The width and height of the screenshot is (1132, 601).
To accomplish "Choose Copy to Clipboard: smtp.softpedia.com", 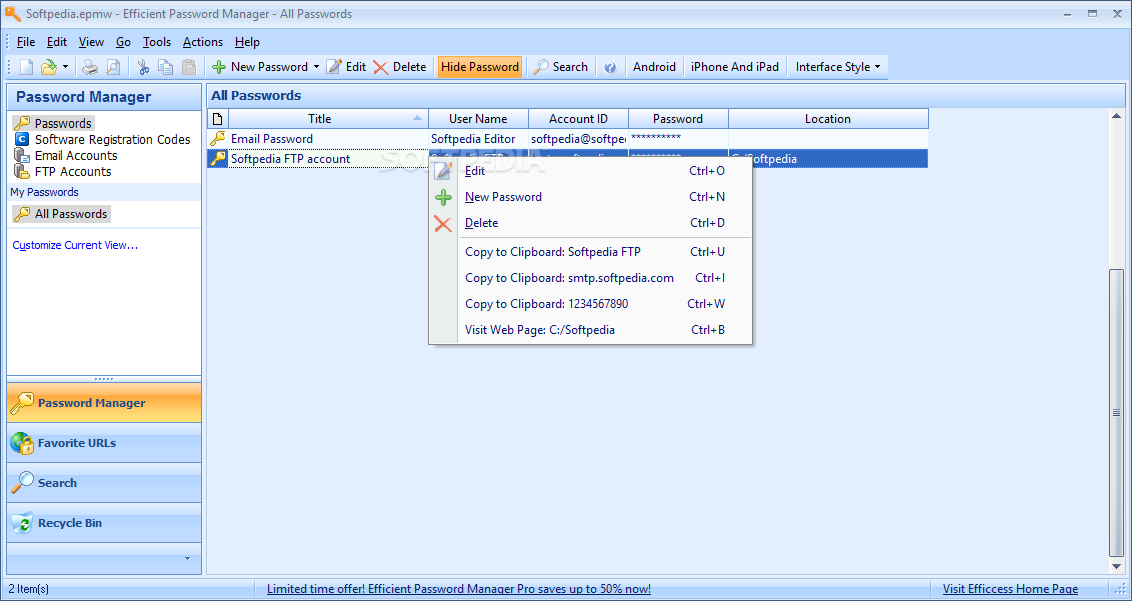I will (x=591, y=278).
